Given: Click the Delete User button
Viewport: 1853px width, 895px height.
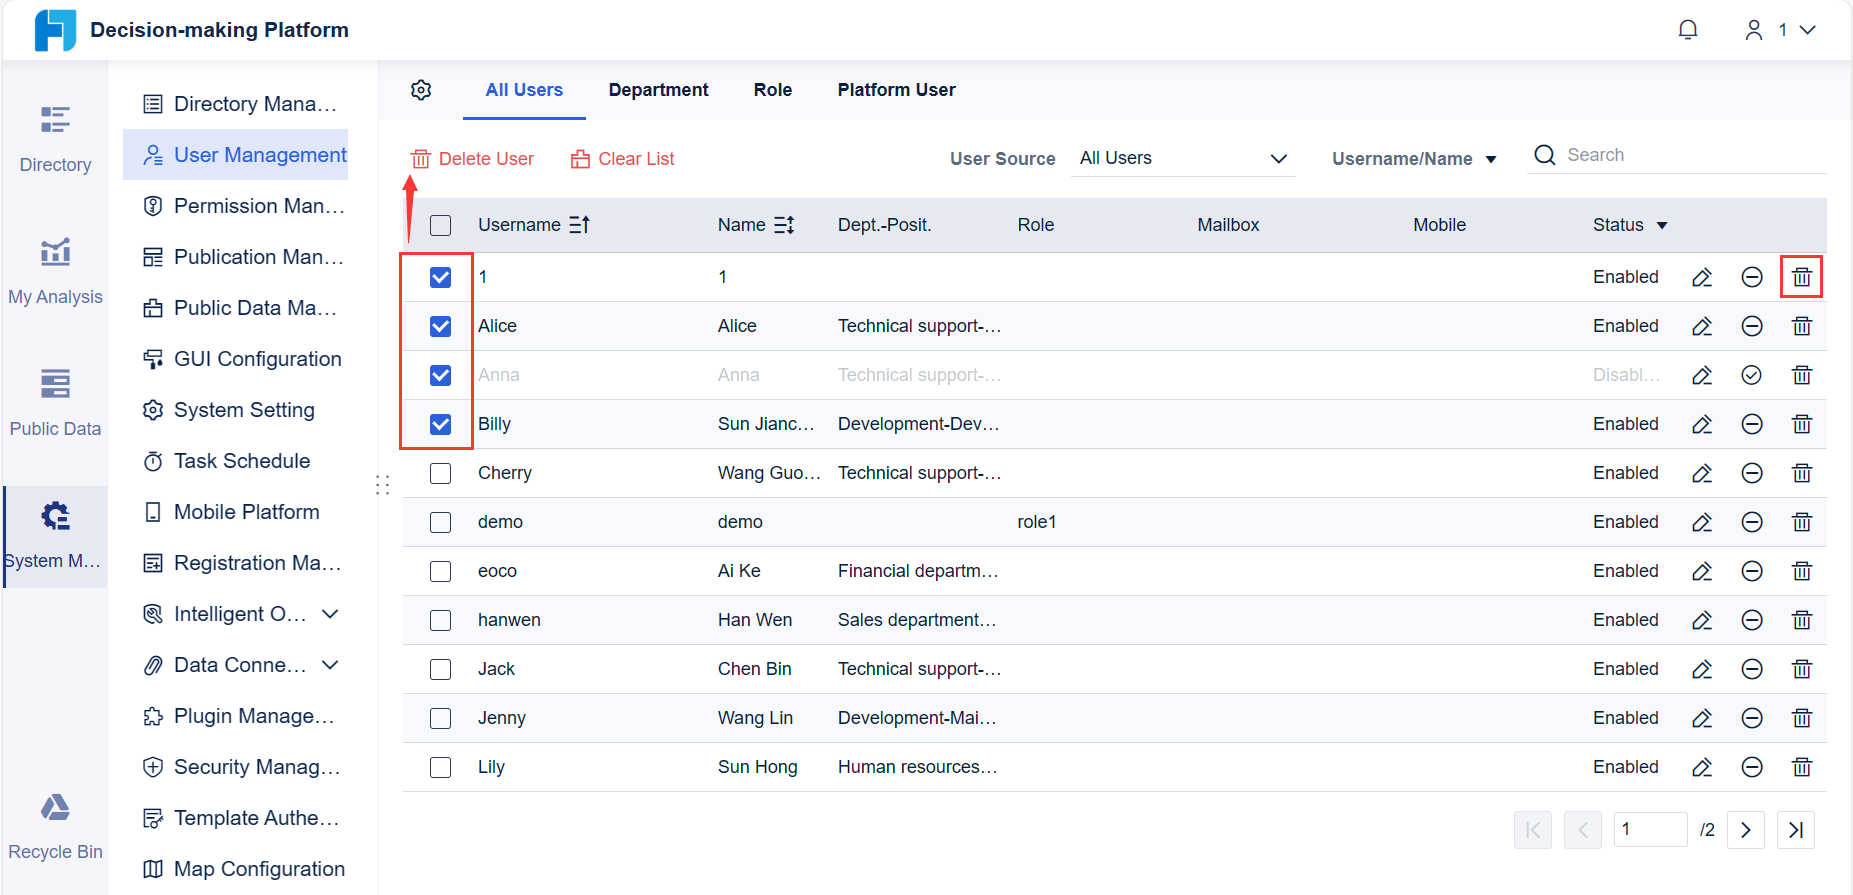Looking at the screenshot, I should 473,159.
